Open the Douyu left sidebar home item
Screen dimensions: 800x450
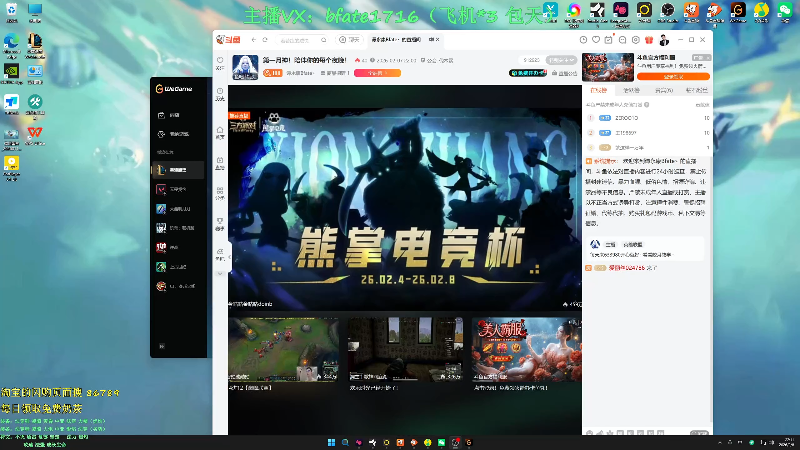point(220,133)
